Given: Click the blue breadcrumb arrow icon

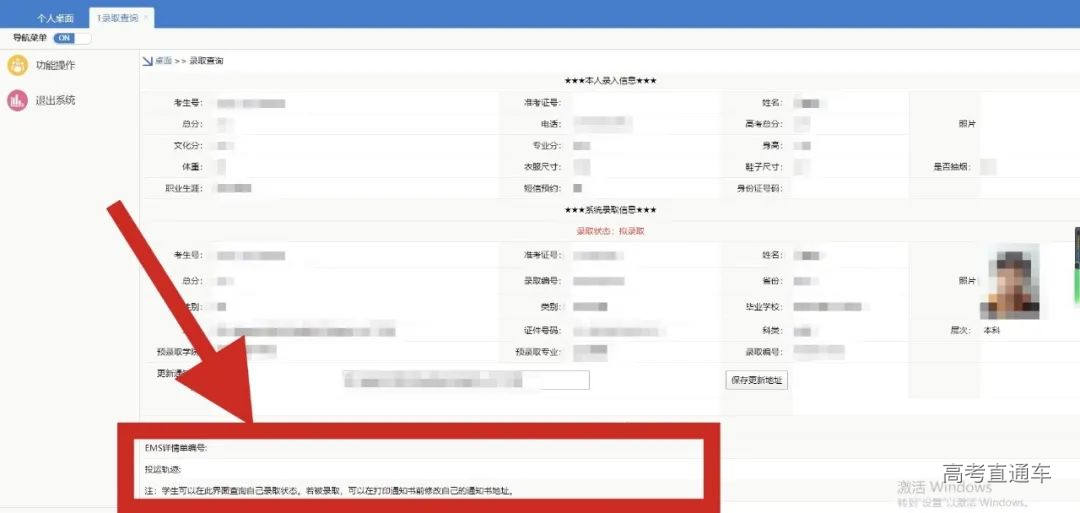Looking at the screenshot, I should [x=147, y=61].
